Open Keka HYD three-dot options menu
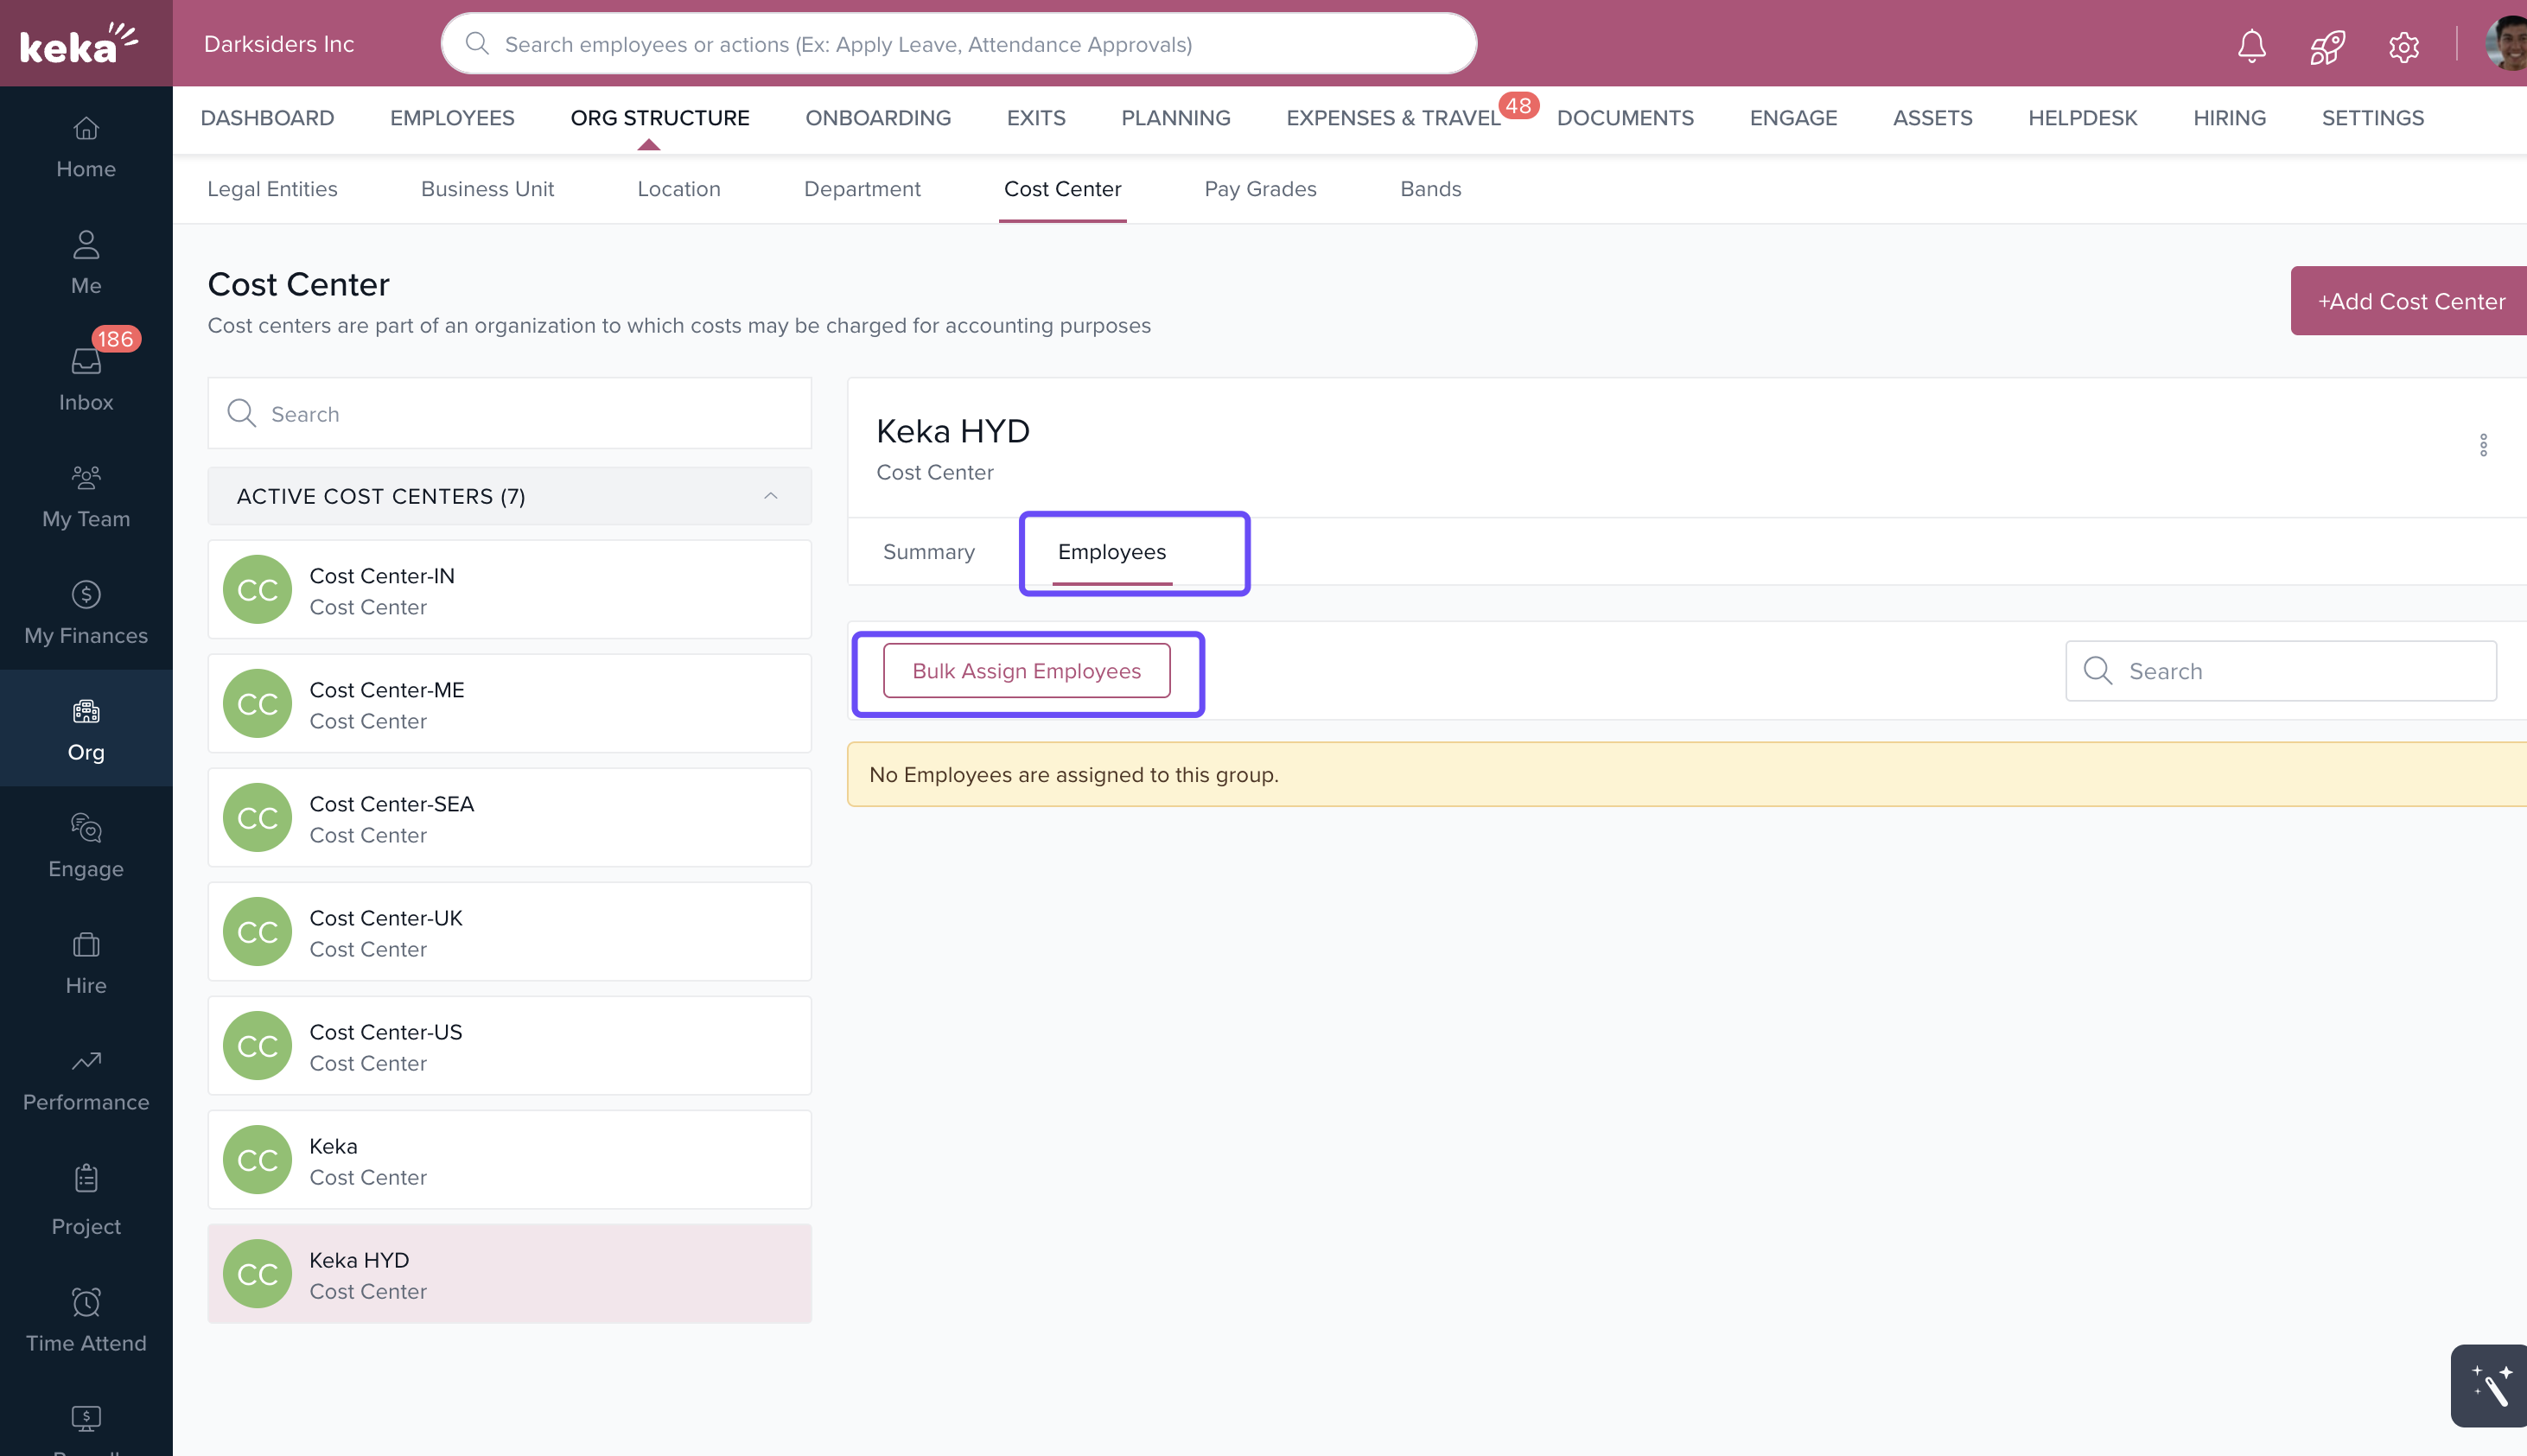This screenshot has width=2527, height=1456. point(2483,445)
